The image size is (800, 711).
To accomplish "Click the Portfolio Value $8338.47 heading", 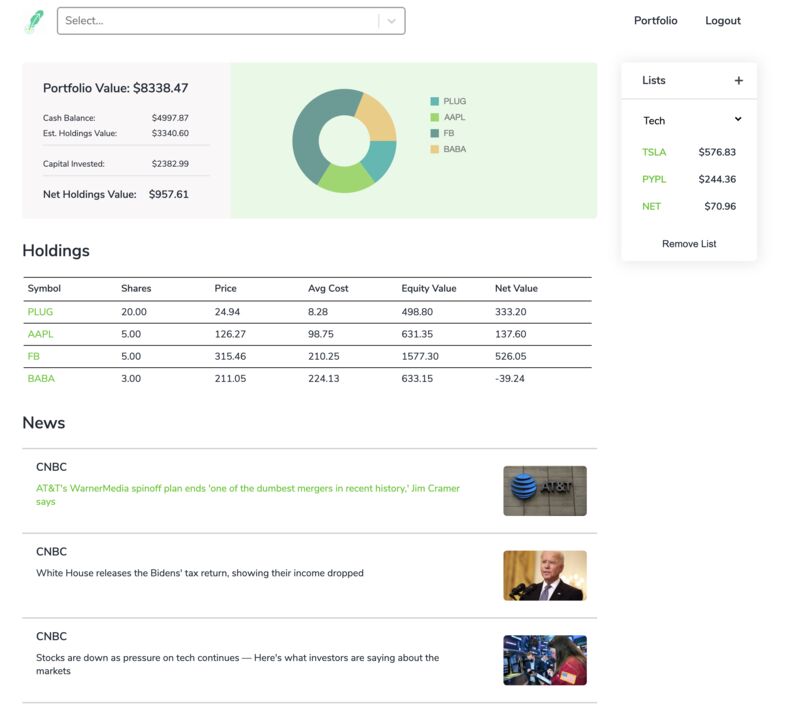I will coord(115,88).
